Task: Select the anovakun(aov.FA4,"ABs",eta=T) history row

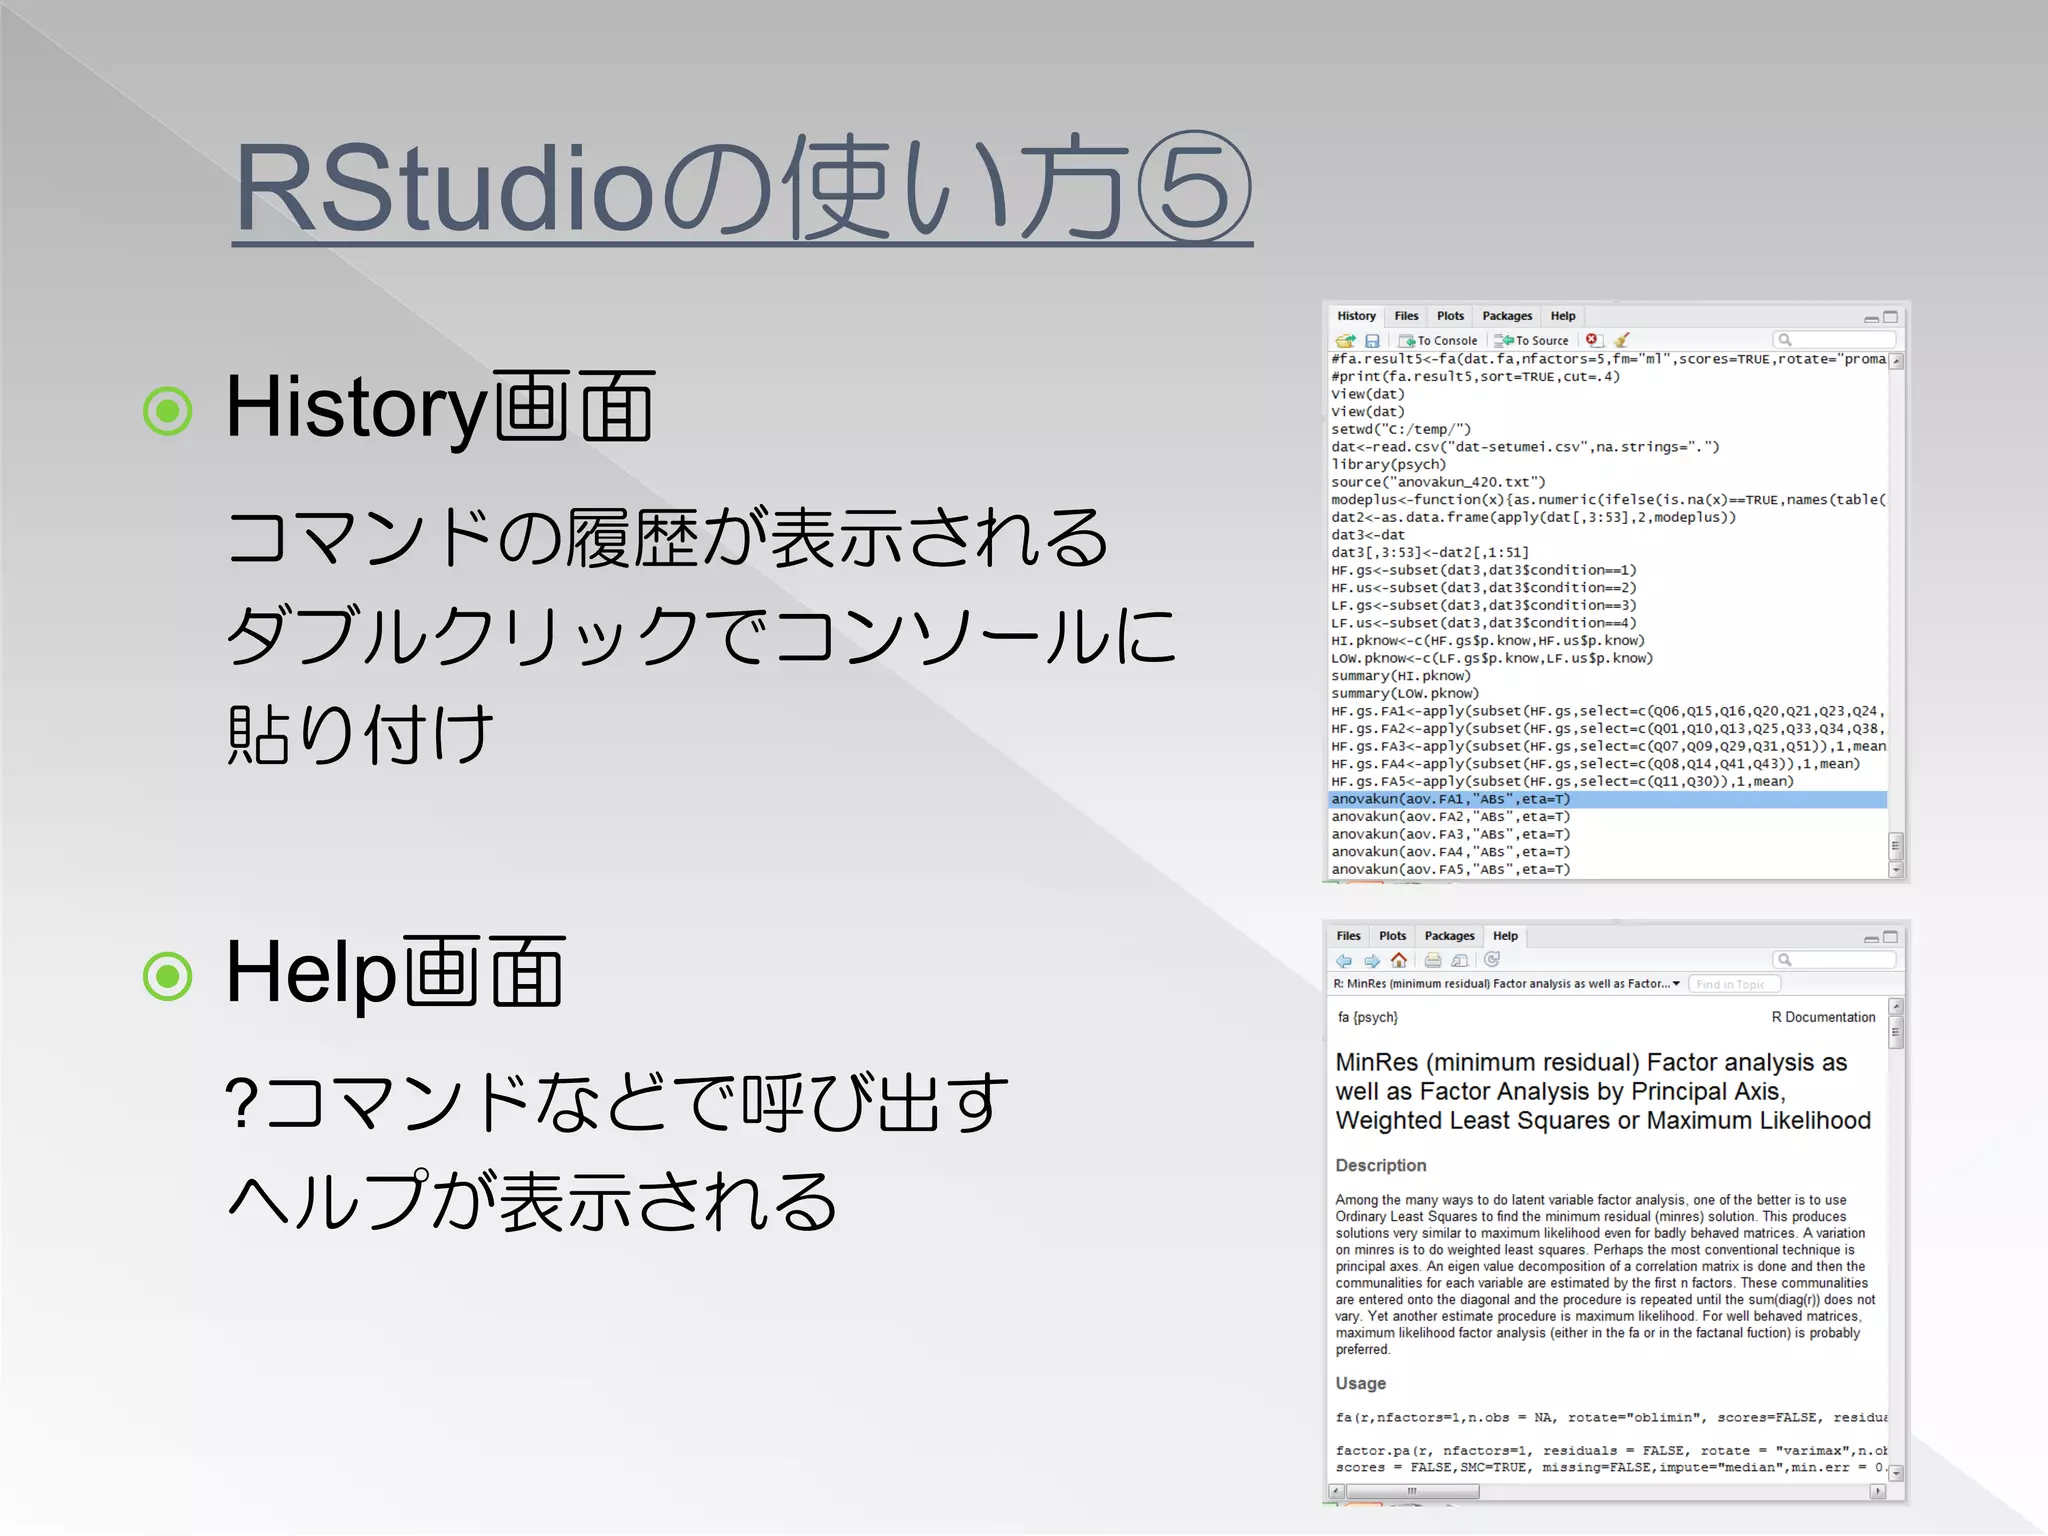Action: coord(1608,852)
